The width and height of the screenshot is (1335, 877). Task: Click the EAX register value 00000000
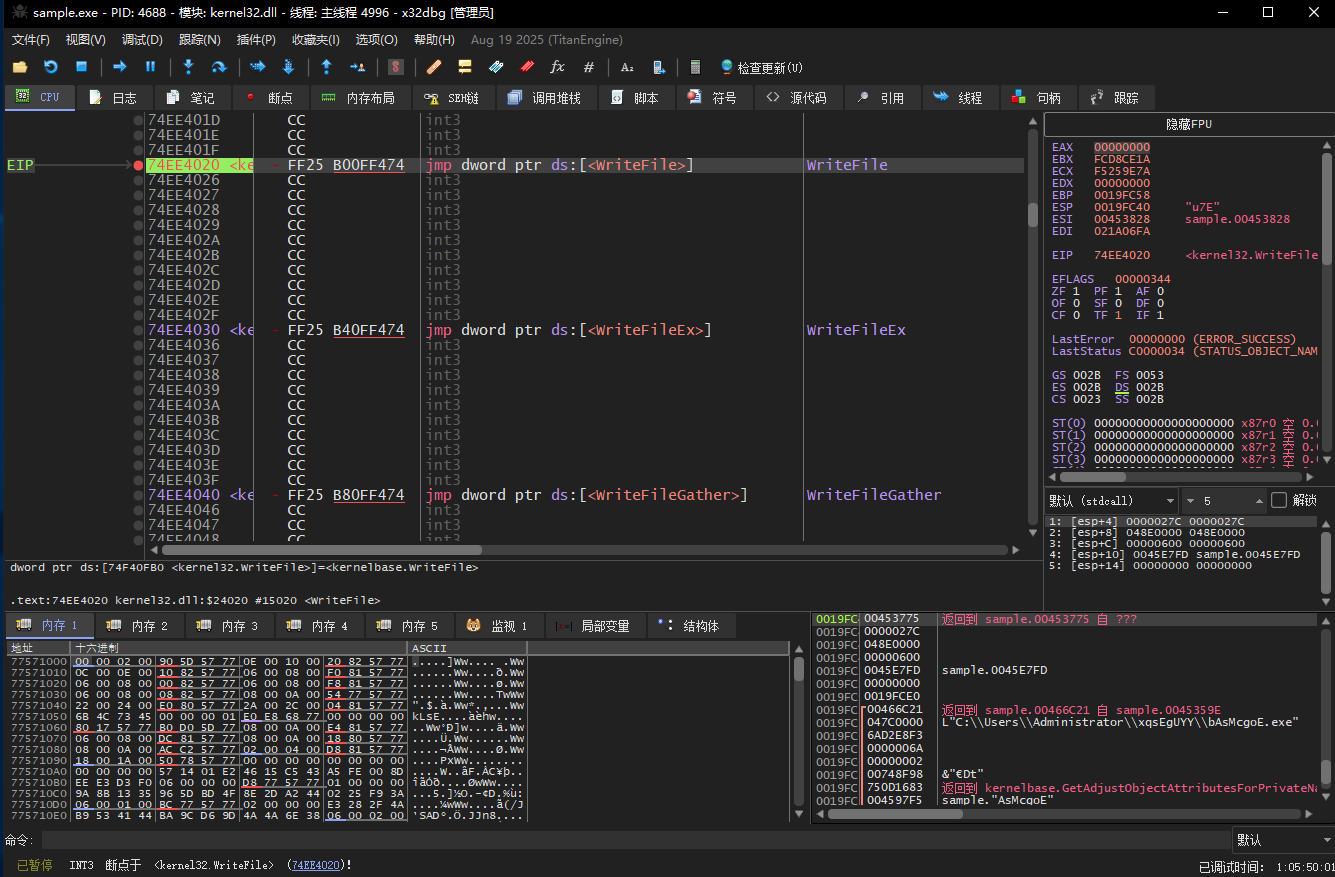[1122, 147]
